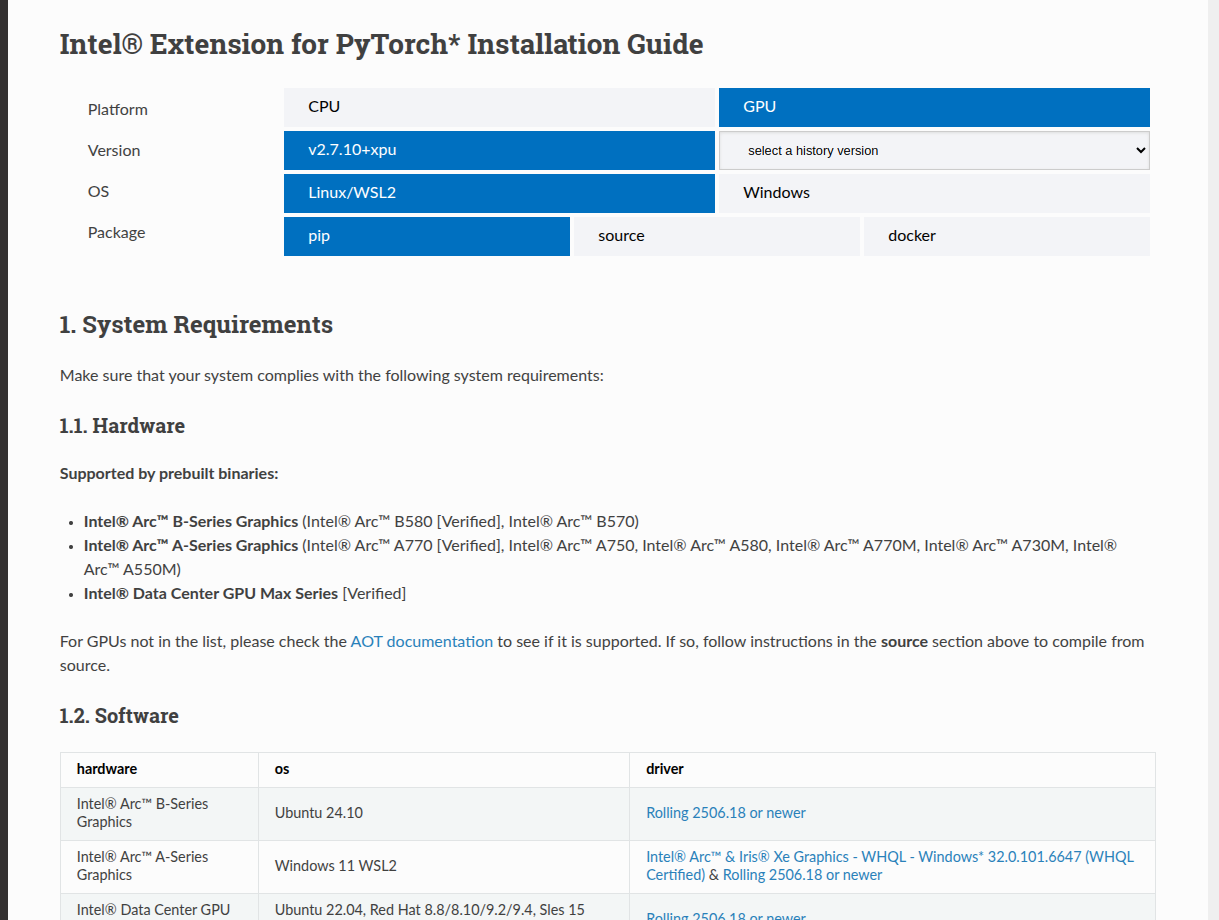Viewport: 1219px width, 920px height.
Task: Open Rolling 2506.18 link in Ubuntu 24.10 row
Action: (726, 813)
